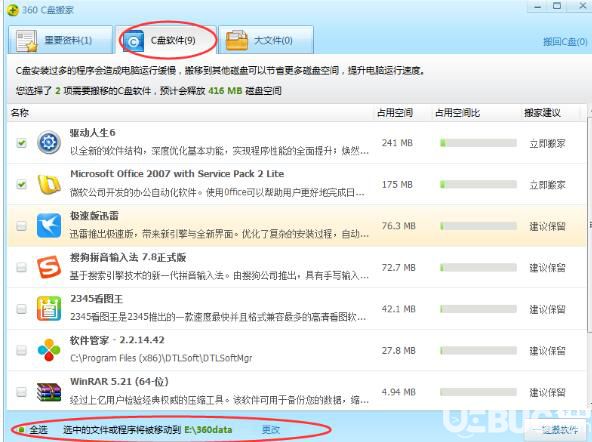Click the 一键搬软件 button
Image resolution: width=592 pixels, height=442 pixels.
click(x=556, y=430)
